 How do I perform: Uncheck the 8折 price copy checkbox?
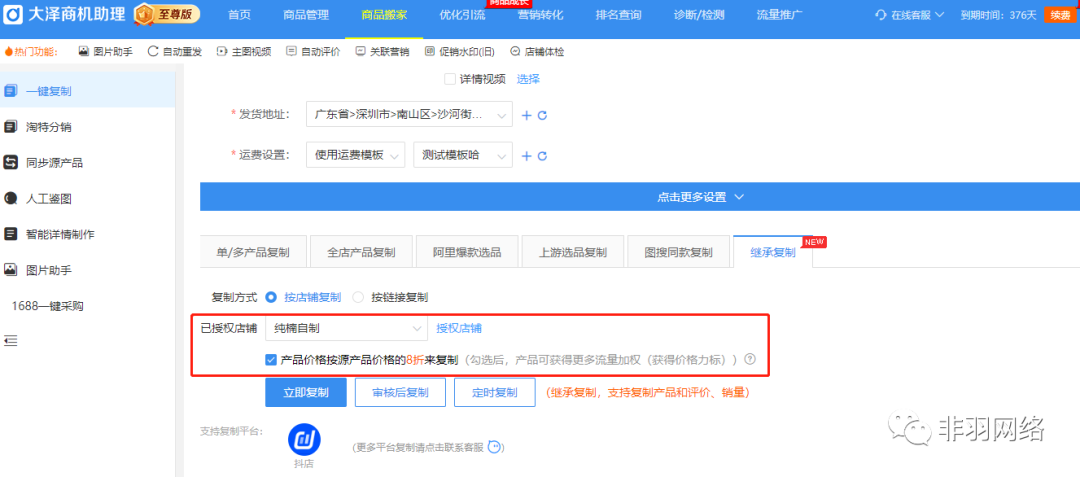pos(271,359)
